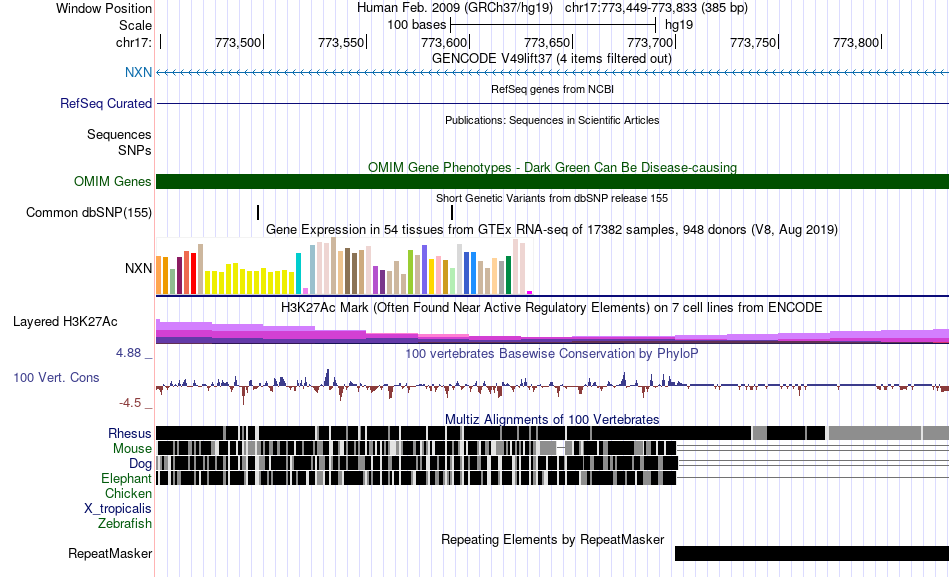Viewport: 950px width, 577px height.
Task: Select the Zebrafish alignment row label
Action: point(125,524)
